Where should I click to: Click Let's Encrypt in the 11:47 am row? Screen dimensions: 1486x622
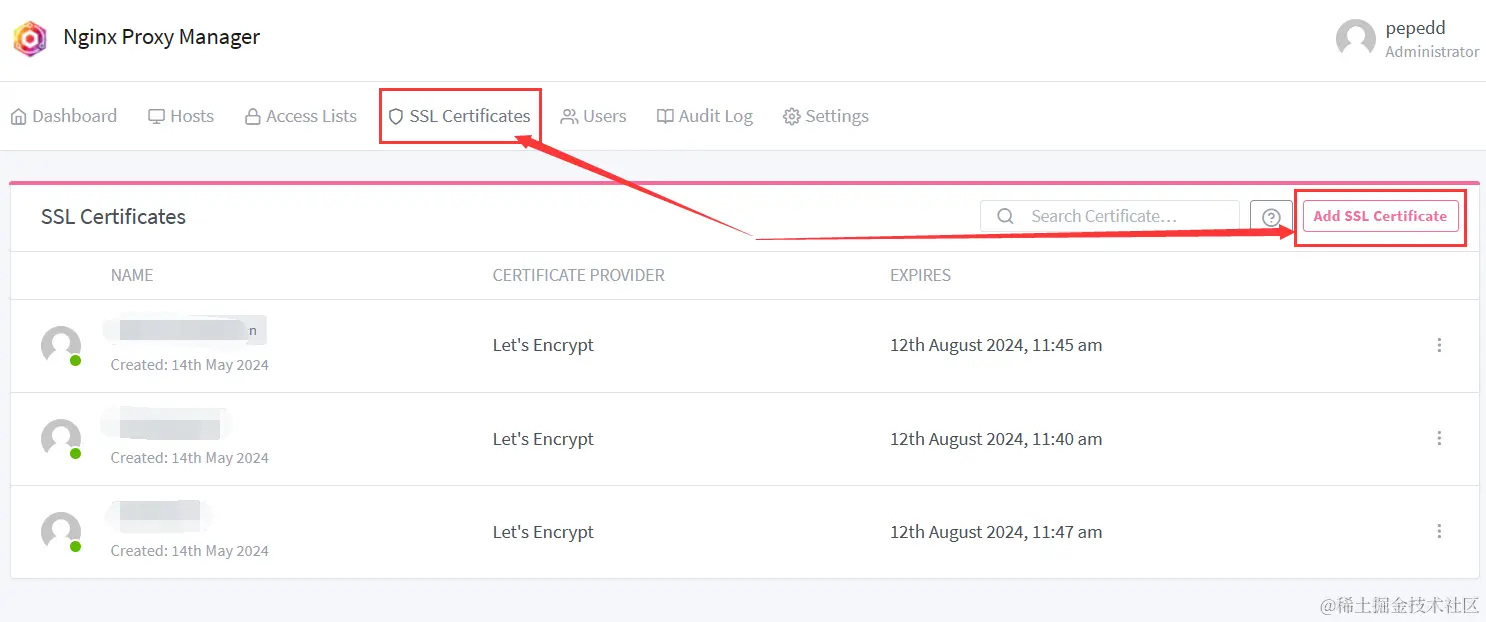pos(543,532)
